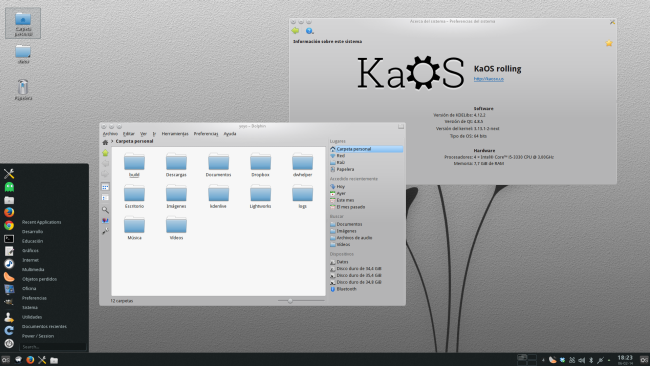The height and width of the screenshot is (366, 650).
Task: Open Dolphin's wrench configure icon
Action: (105, 231)
